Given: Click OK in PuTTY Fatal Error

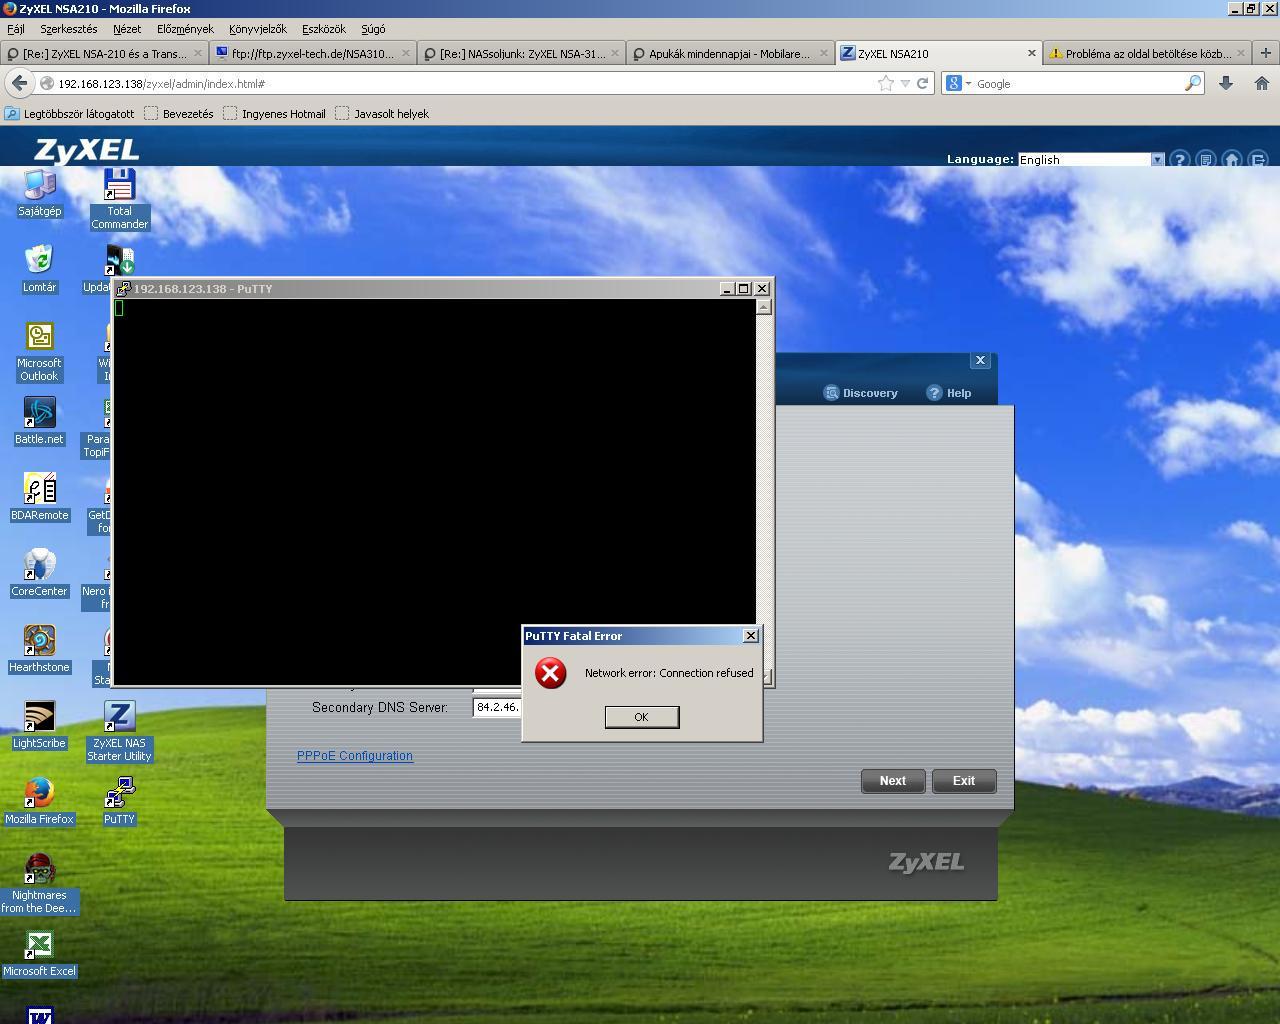Looking at the screenshot, I should [641, 717].
